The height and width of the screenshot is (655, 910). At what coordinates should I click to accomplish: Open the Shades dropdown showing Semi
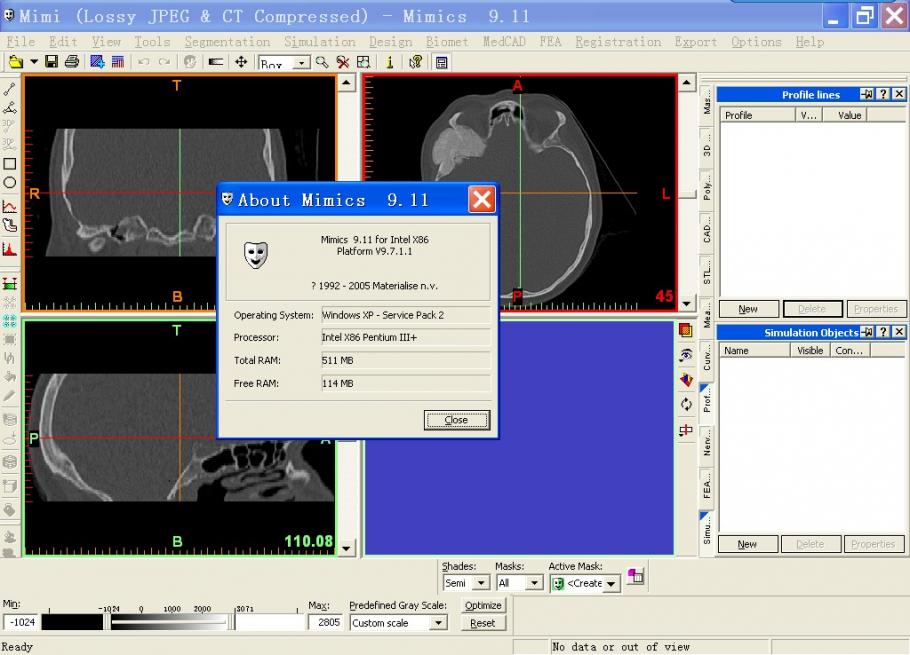[x=481, y=582]
